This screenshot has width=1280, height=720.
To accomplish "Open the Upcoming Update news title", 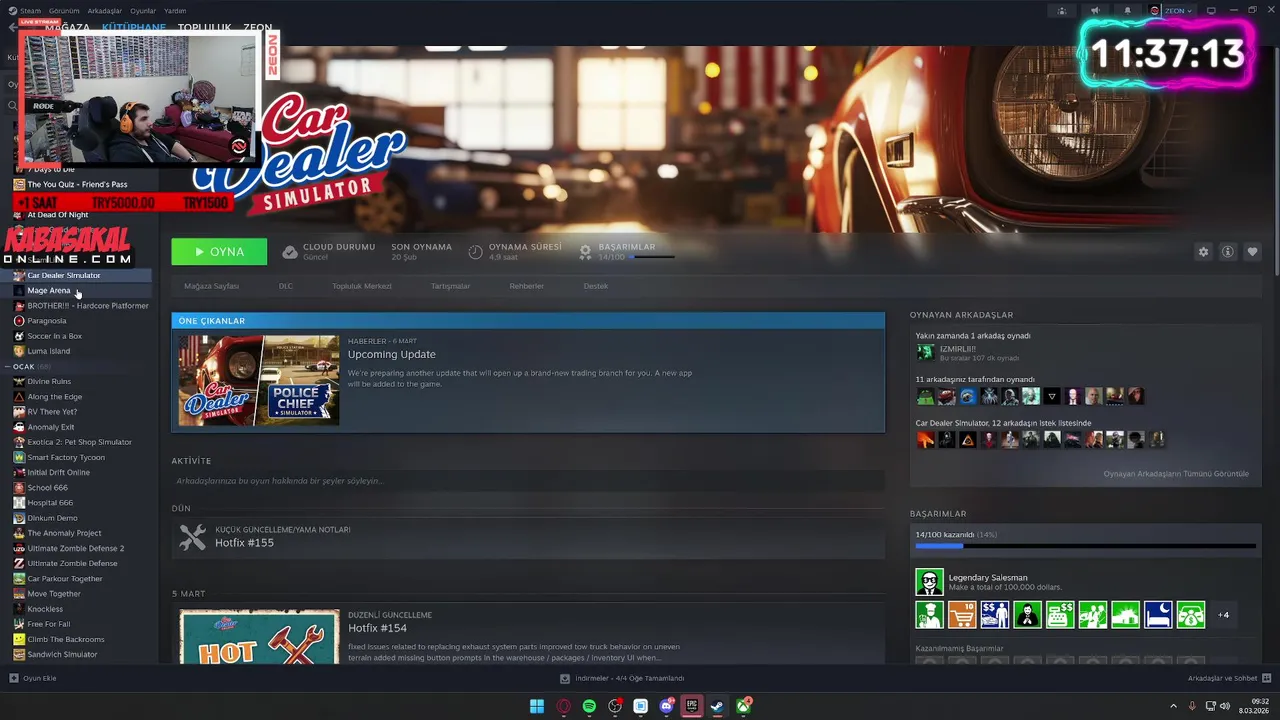I will [x=392, y=354].
